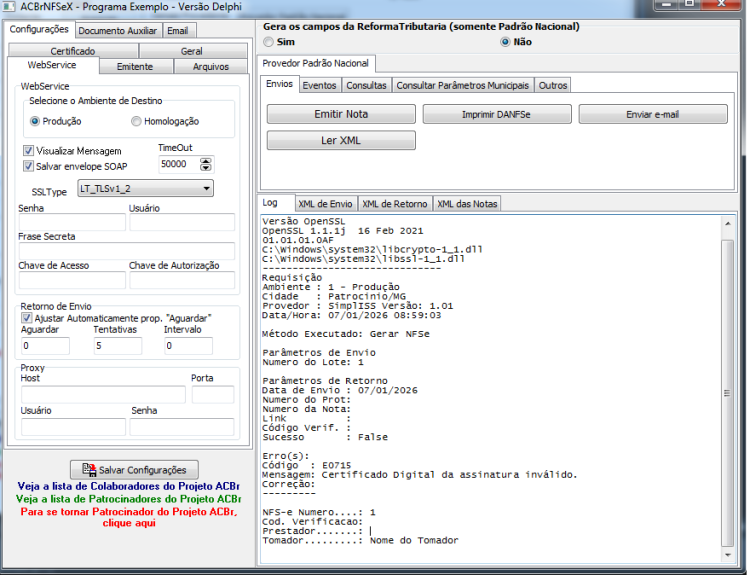
Task: Click the Imprimir DANFSe button
Action: [496, 114]
